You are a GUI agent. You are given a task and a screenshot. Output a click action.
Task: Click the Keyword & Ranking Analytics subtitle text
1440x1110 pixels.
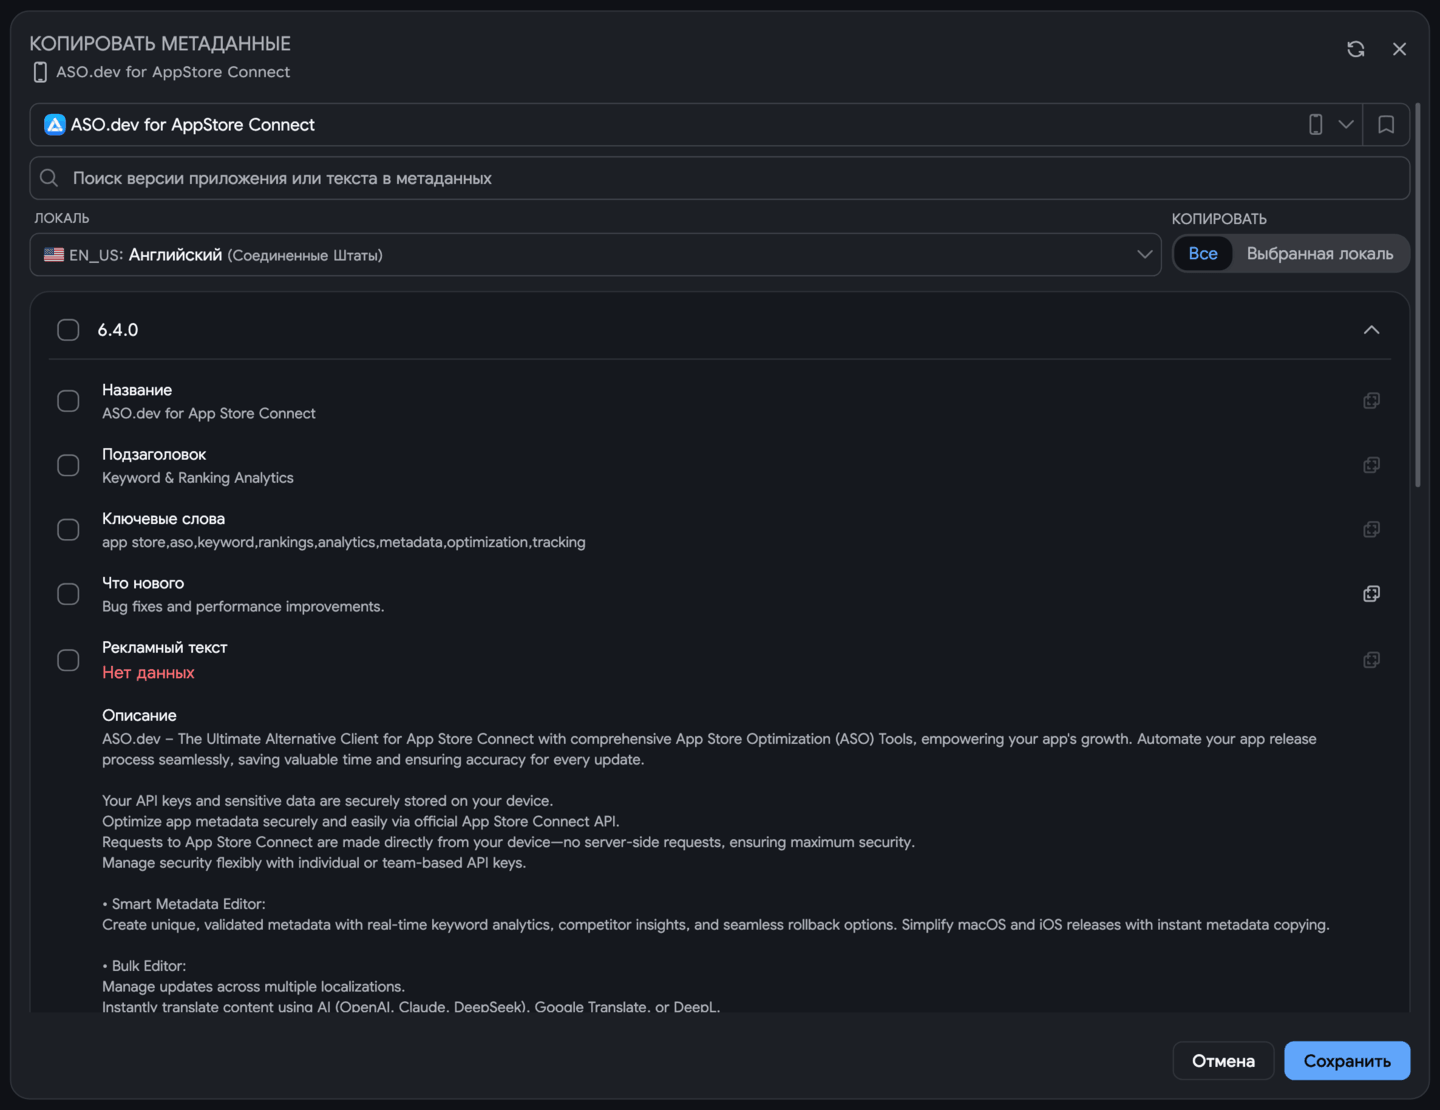point(198,478)
